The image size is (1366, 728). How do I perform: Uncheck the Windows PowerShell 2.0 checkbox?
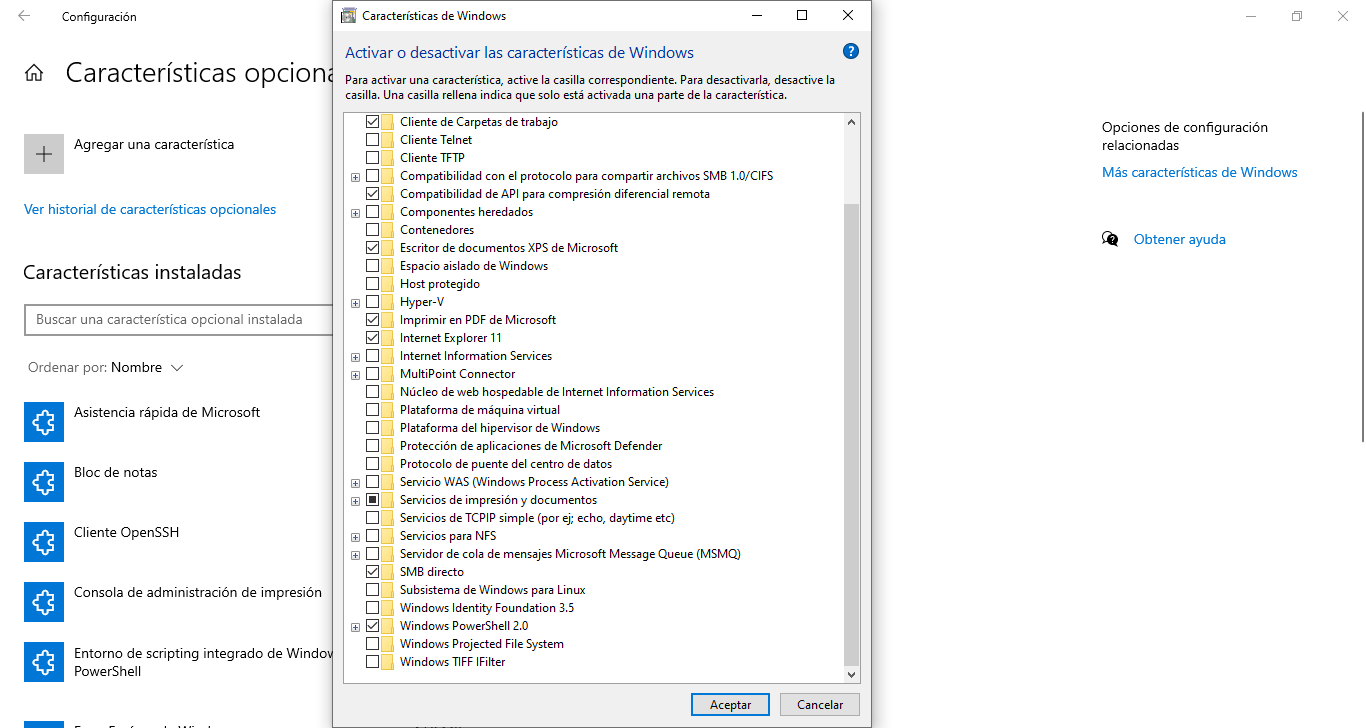point(373,626)
